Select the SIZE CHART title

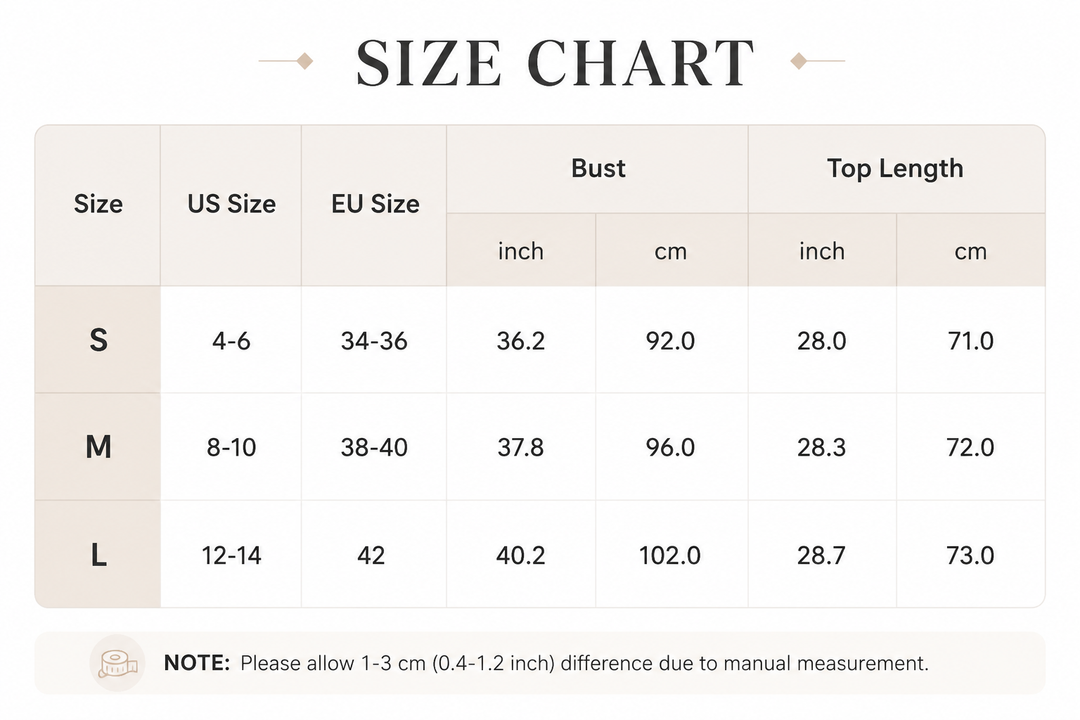coord(554,63)
